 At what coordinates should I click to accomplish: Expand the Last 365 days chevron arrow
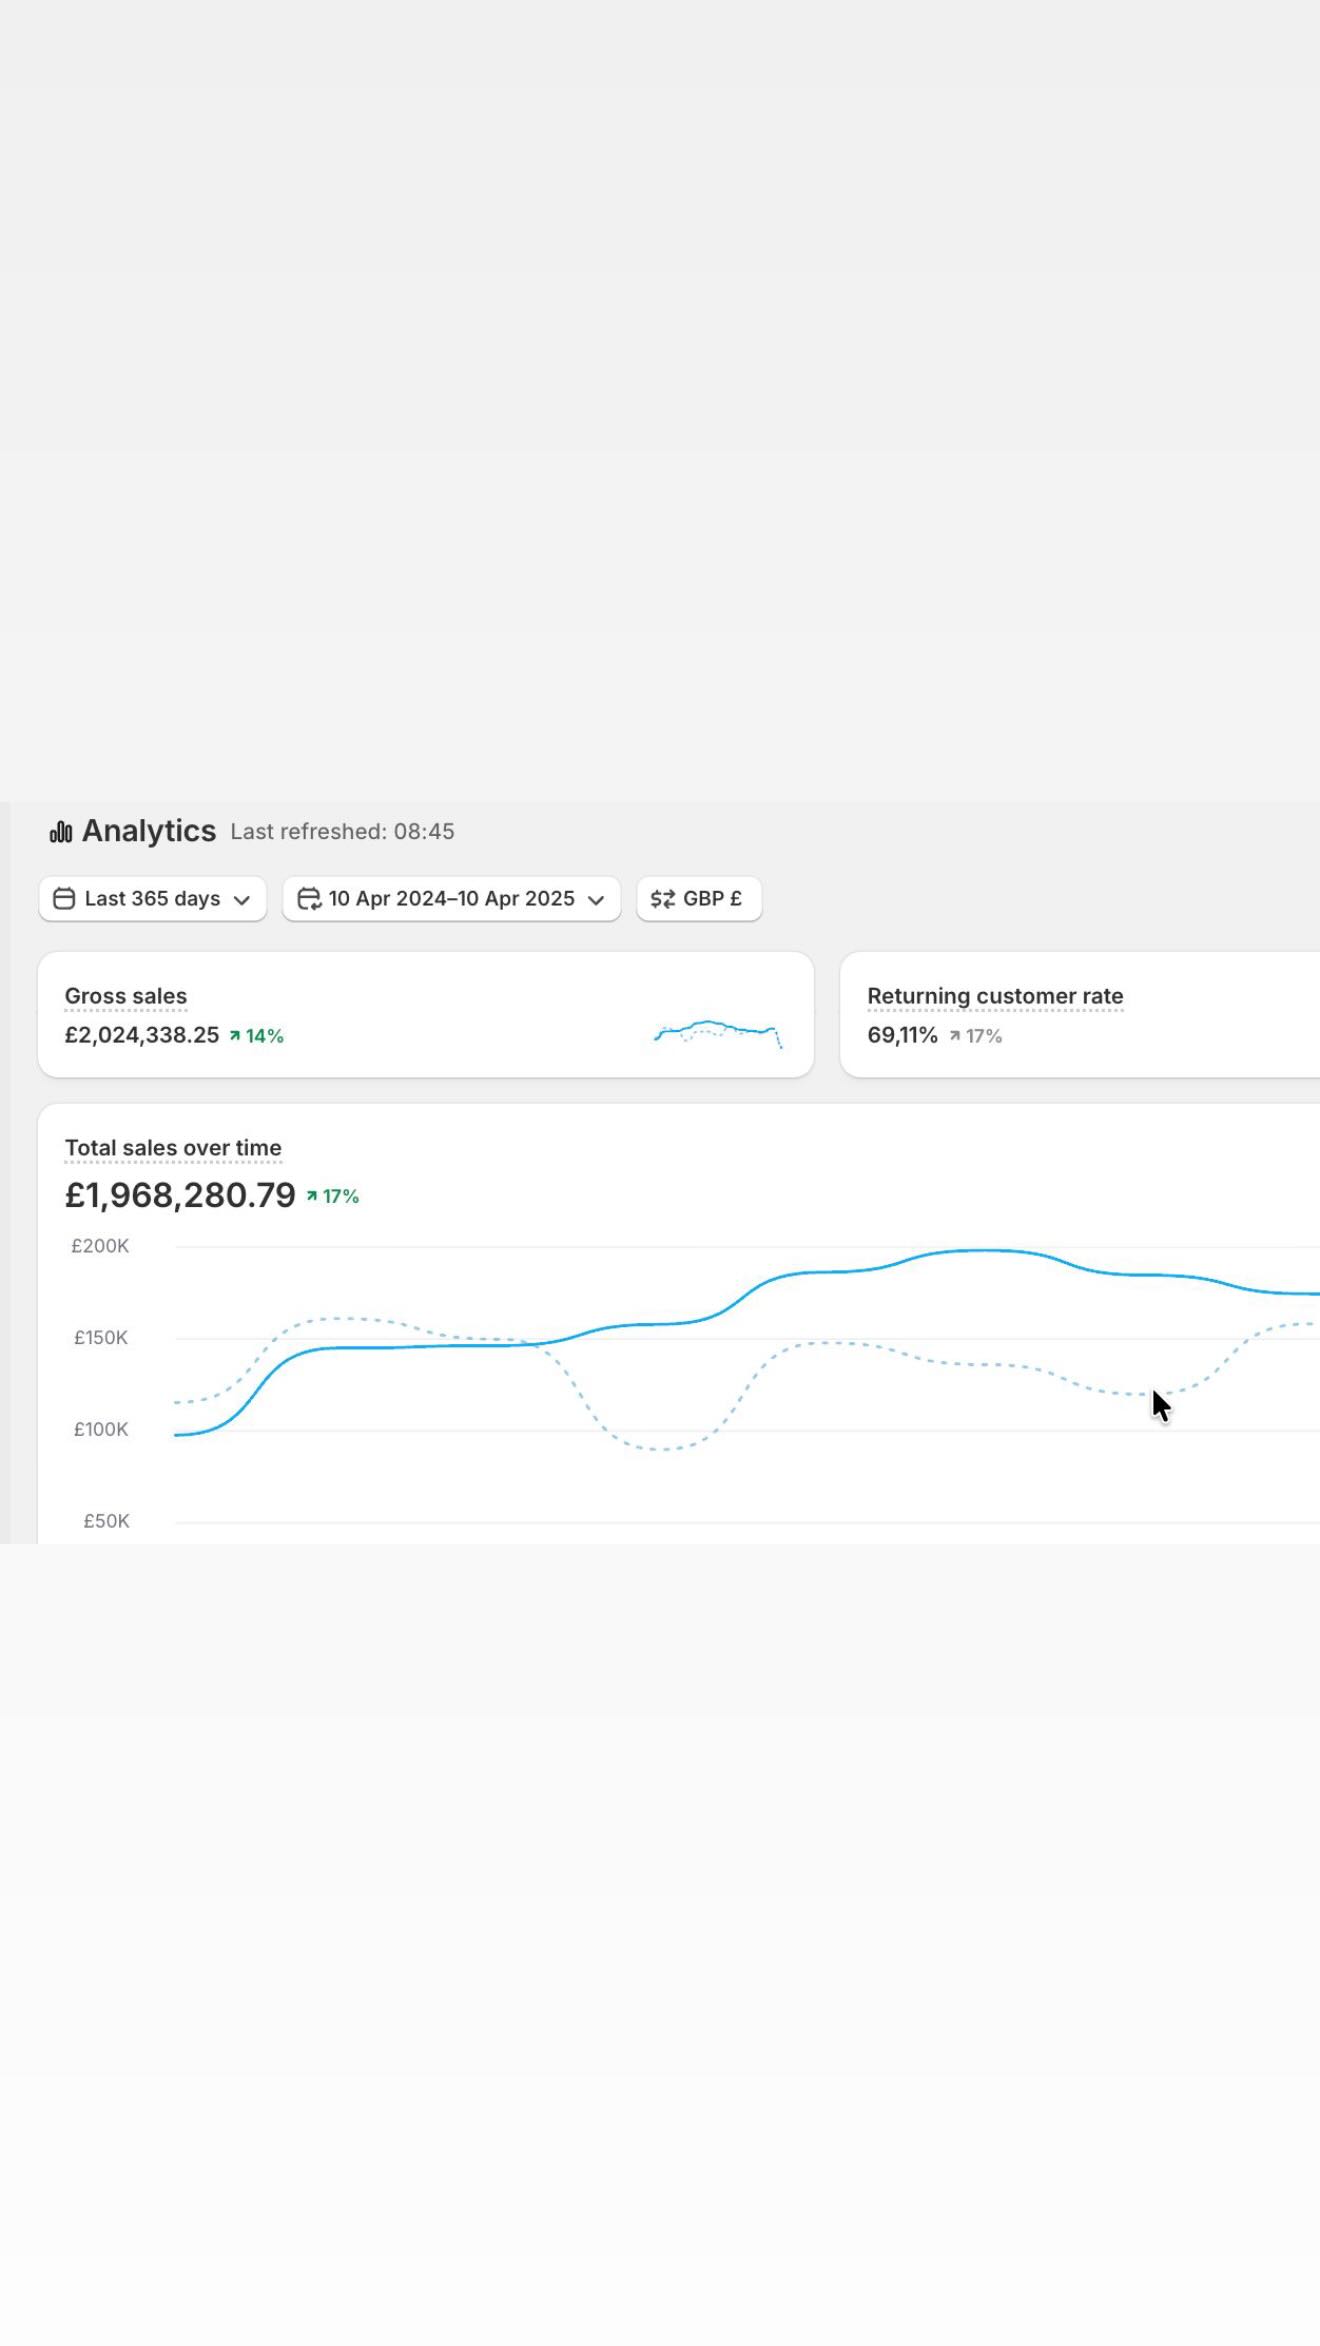click(241, 900)
